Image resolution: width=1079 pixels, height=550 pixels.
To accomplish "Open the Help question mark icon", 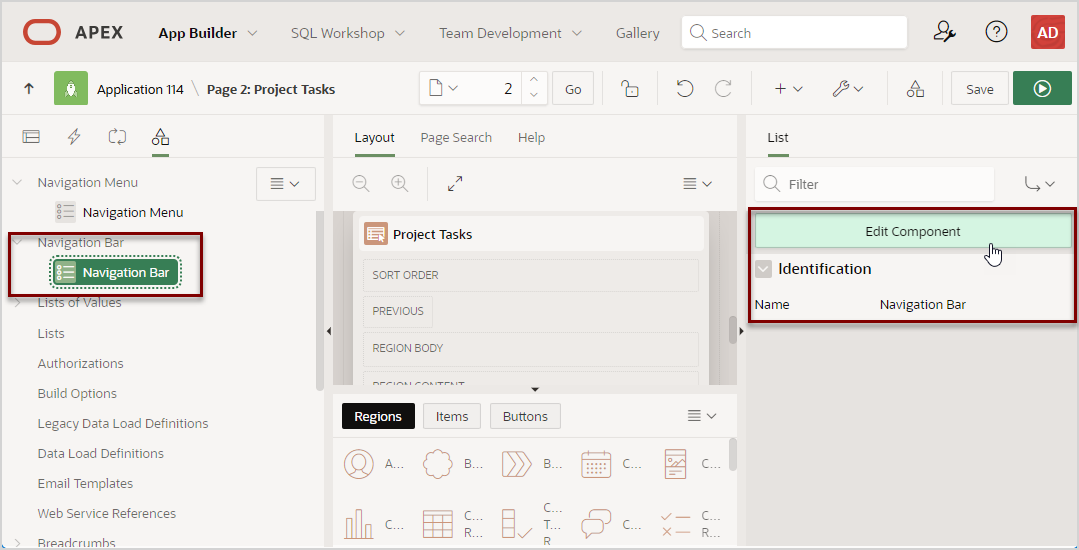I will pyautogui.click(x=996, y=32).
